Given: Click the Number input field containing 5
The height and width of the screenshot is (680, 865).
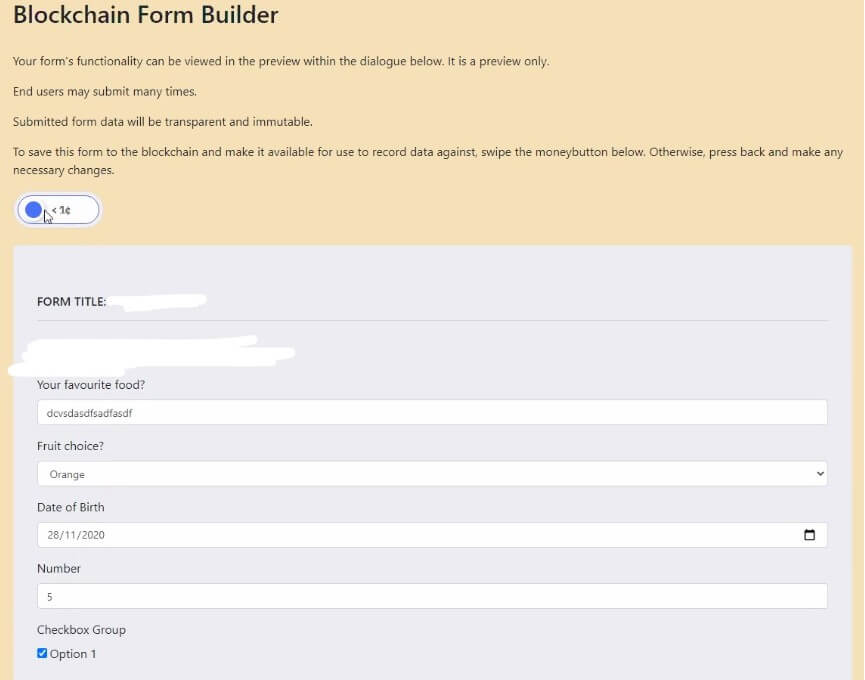Looking at the screenshot, I should (x=432, y=596).
